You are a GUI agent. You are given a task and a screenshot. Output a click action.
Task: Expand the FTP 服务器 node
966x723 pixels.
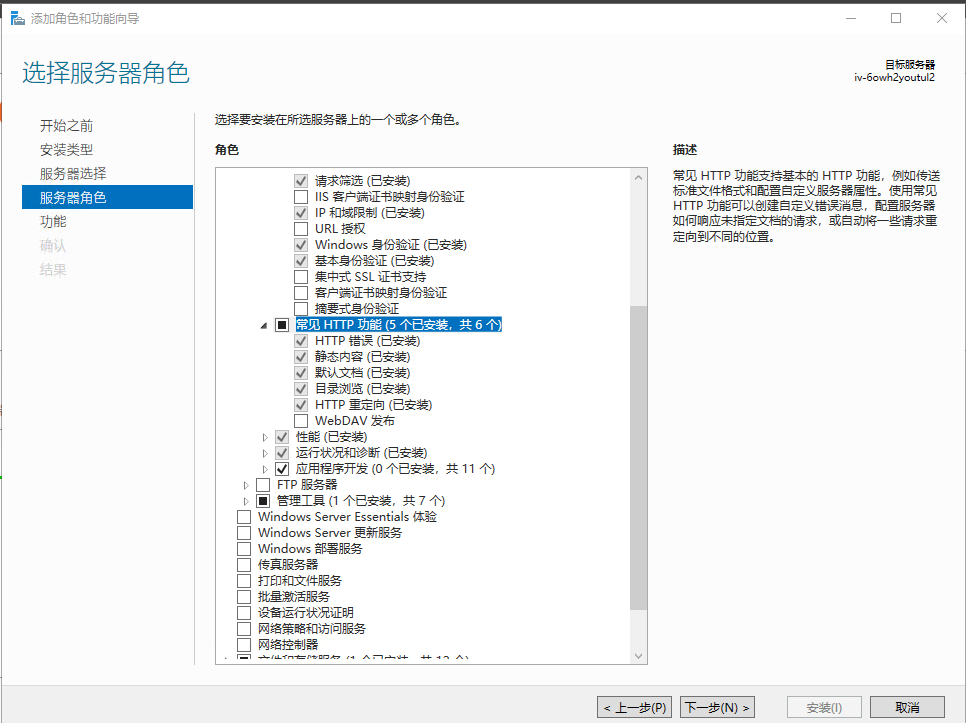pos(246,485)
